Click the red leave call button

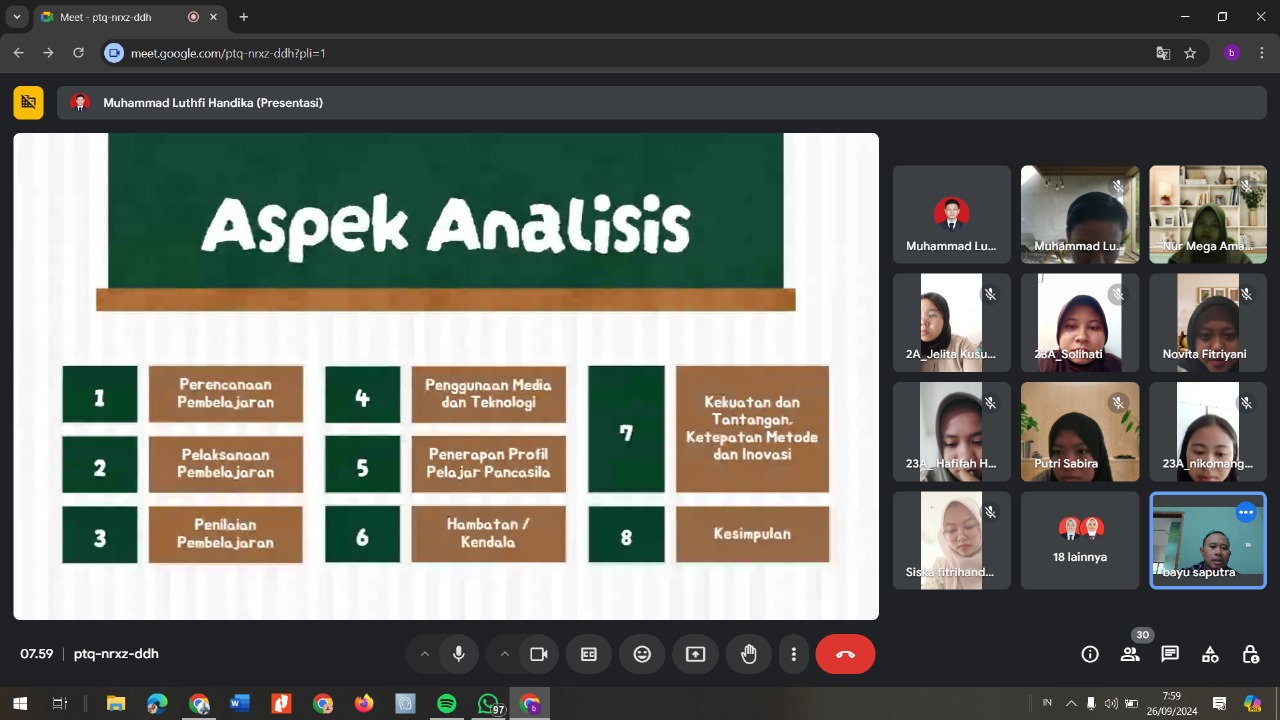pos(845,654)
